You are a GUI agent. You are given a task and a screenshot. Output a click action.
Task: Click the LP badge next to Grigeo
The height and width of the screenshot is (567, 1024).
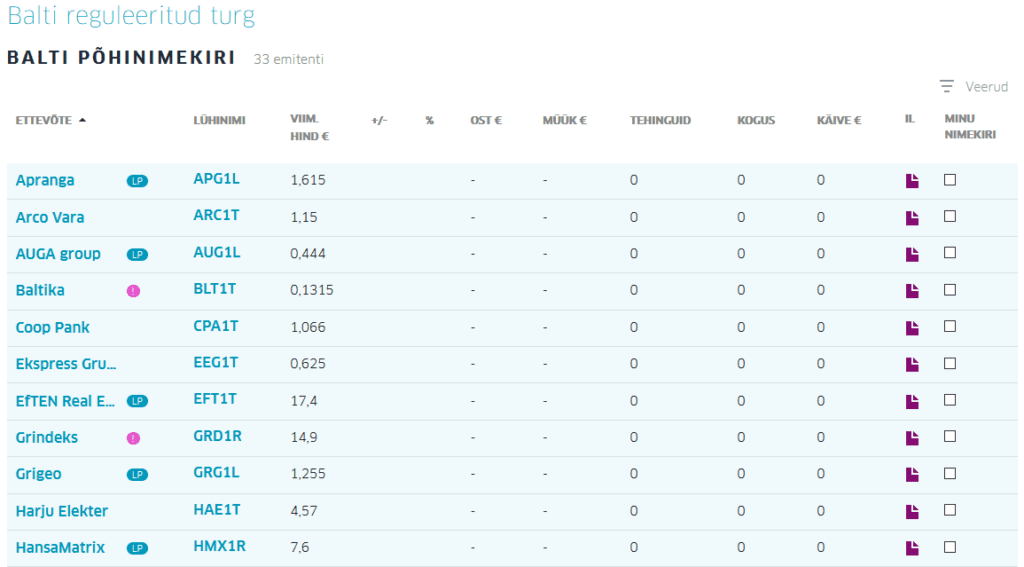pyautogui.click(x=137, y=475)
